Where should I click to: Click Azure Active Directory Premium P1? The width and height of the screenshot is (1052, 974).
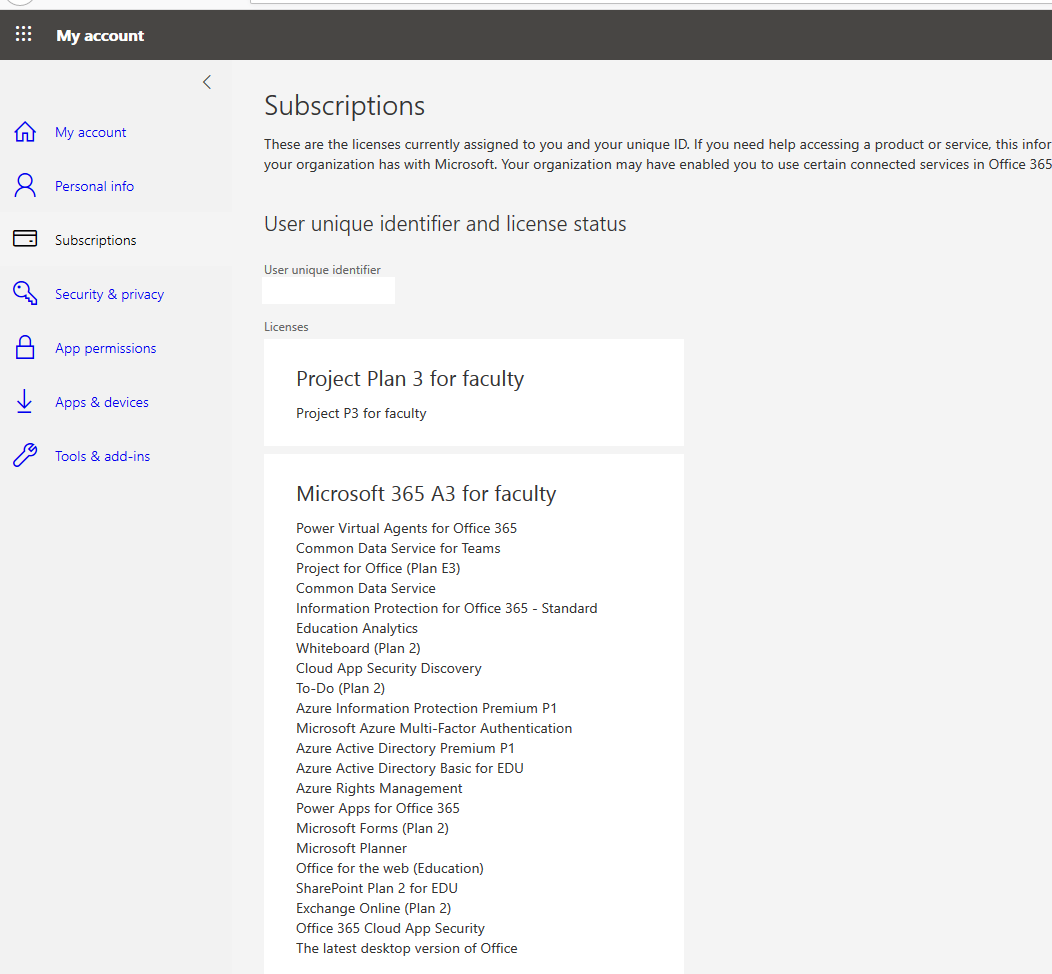pos(405,749)
